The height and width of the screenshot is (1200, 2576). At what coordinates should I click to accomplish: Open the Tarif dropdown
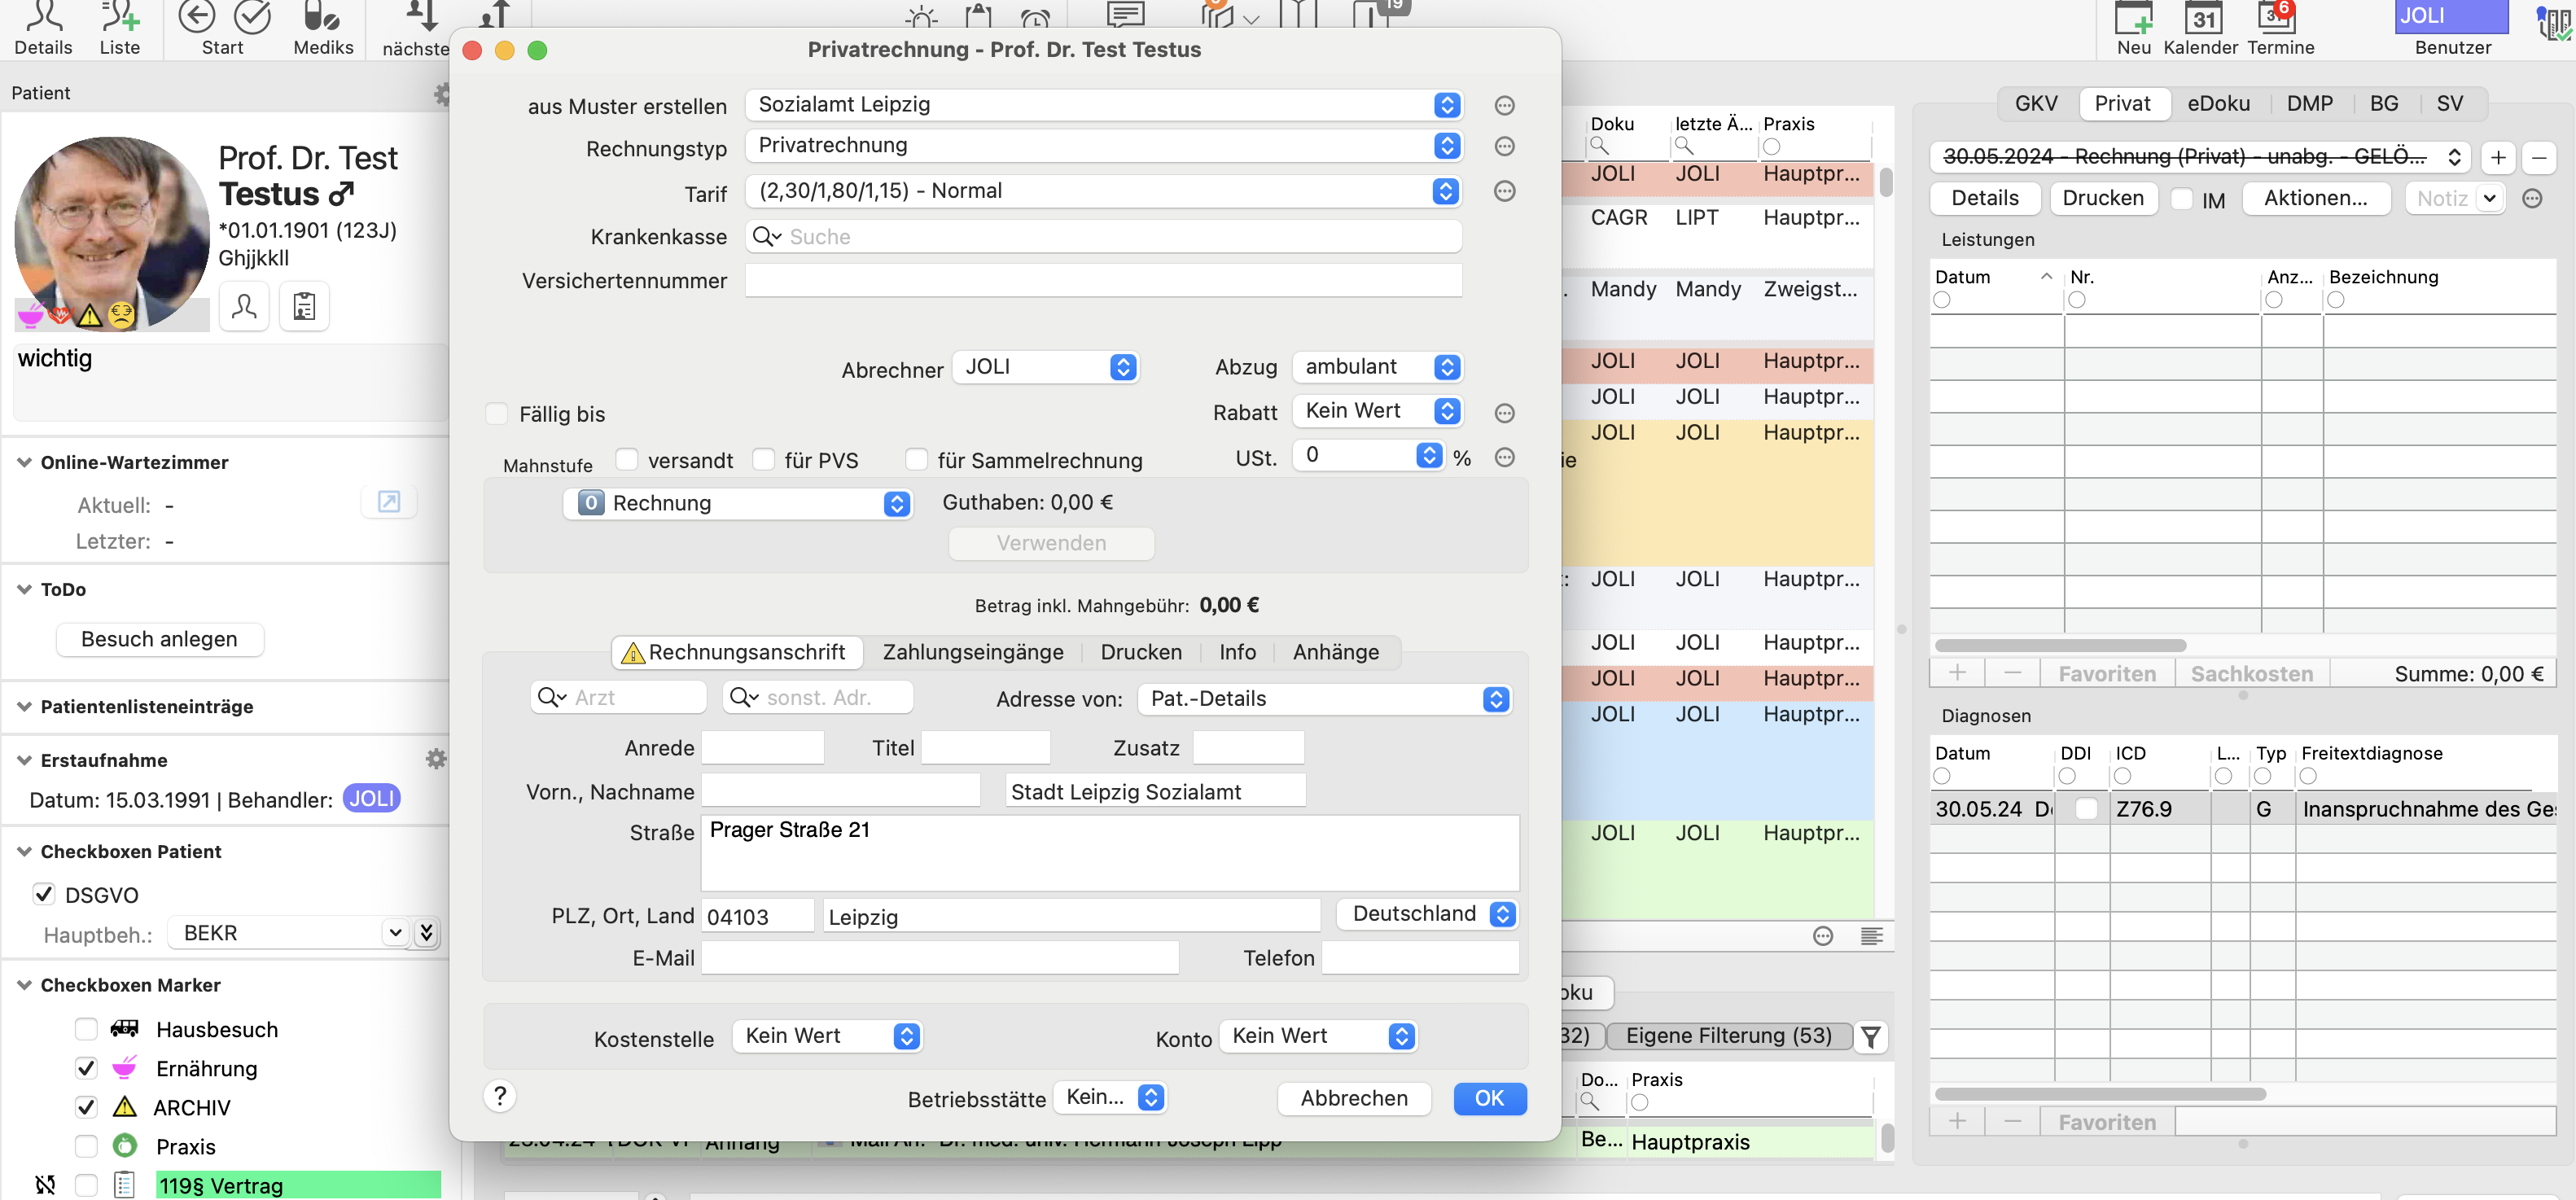[x=1104, y=191]
